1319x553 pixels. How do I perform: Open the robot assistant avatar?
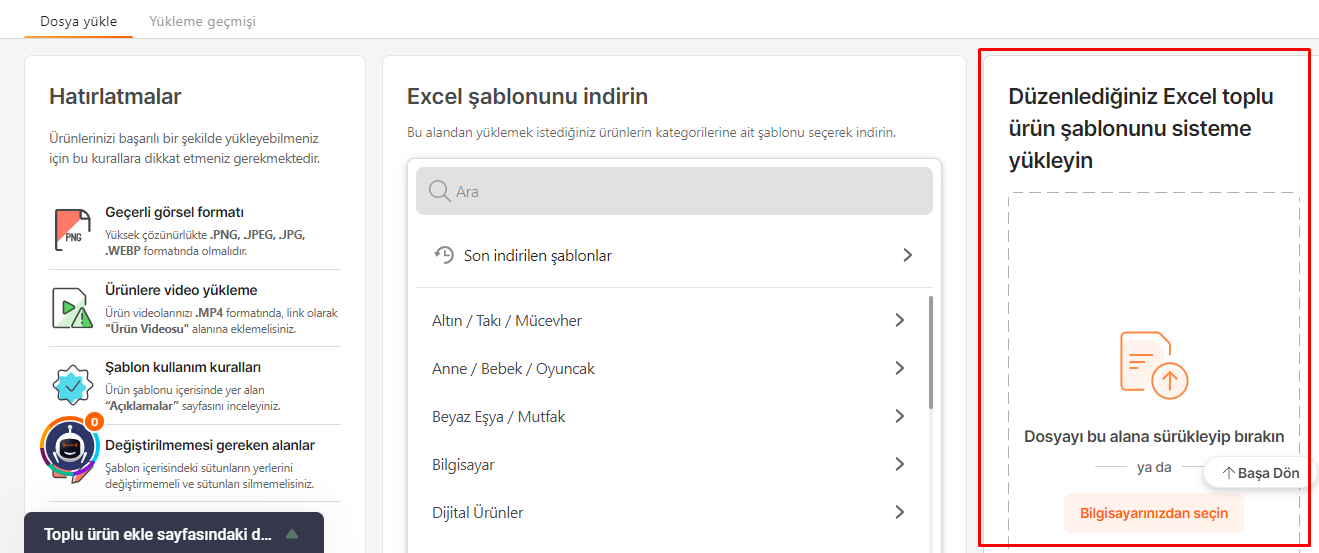tap(69, 447)
